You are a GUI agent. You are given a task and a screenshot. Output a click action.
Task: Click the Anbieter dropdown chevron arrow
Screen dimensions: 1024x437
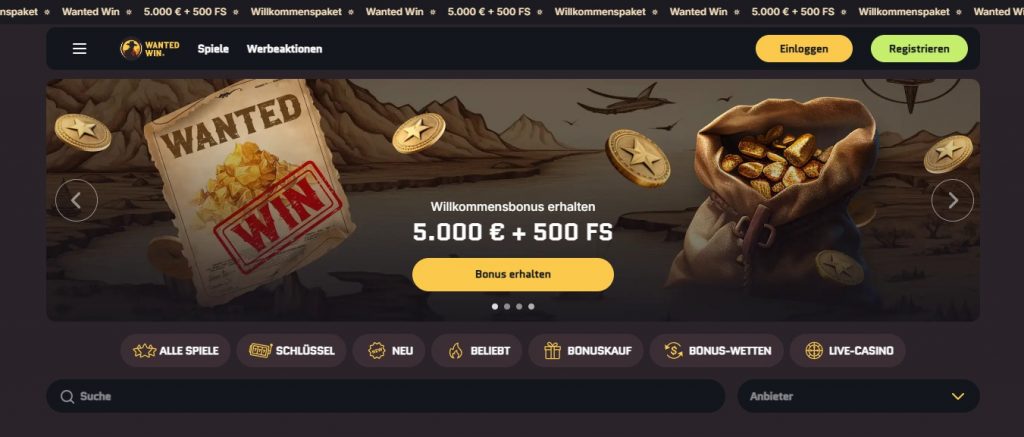[x=957, y=397]
